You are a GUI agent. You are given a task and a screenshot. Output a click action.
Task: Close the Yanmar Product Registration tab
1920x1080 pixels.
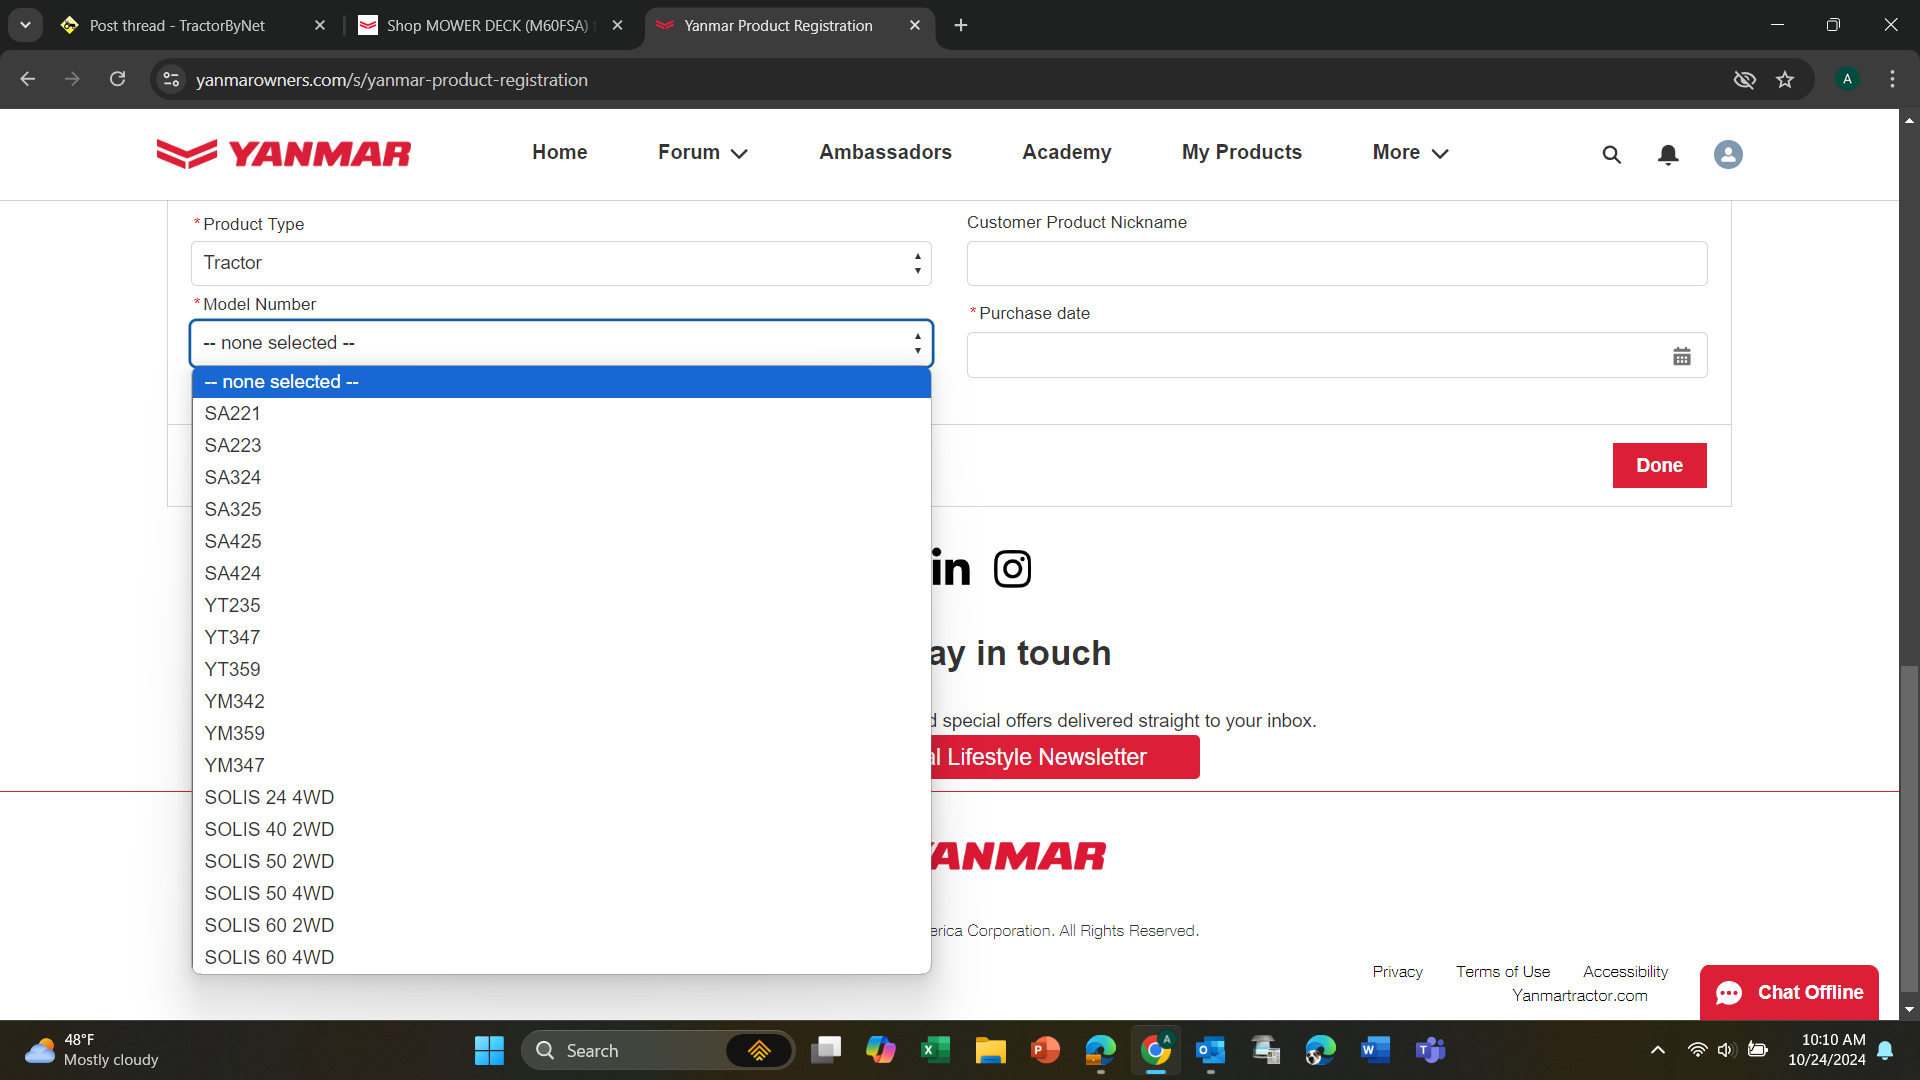915,25
